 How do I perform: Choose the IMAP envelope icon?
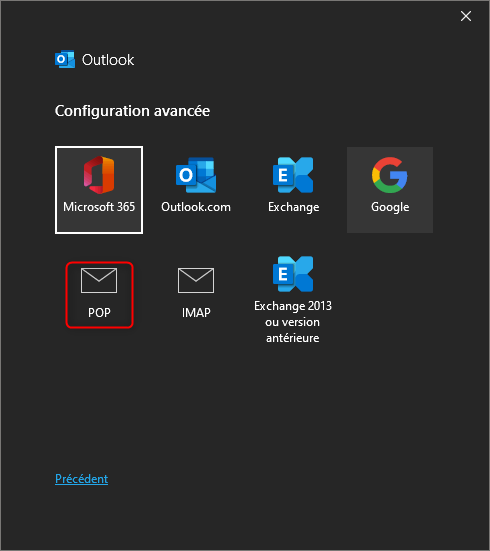click(196, 280)
